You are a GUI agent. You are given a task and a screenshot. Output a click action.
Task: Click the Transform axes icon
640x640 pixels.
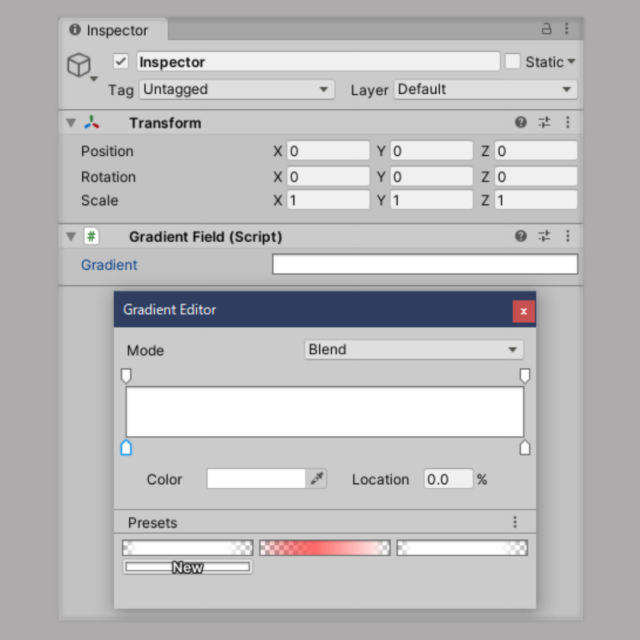(x=92, y=122)
